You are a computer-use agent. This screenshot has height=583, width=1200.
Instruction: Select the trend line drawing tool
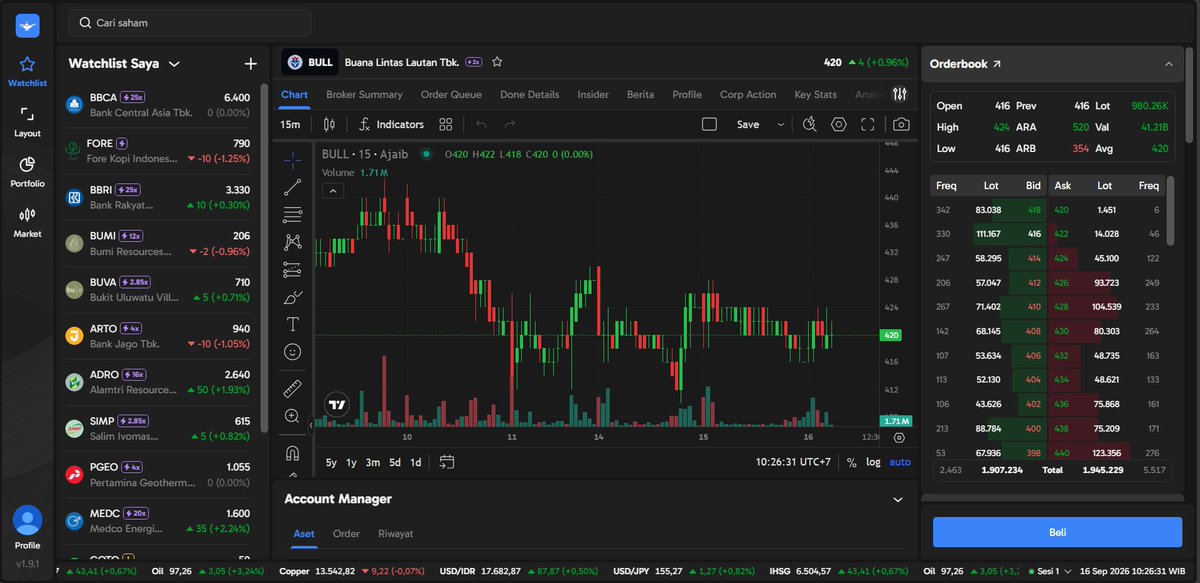(292, 187)
